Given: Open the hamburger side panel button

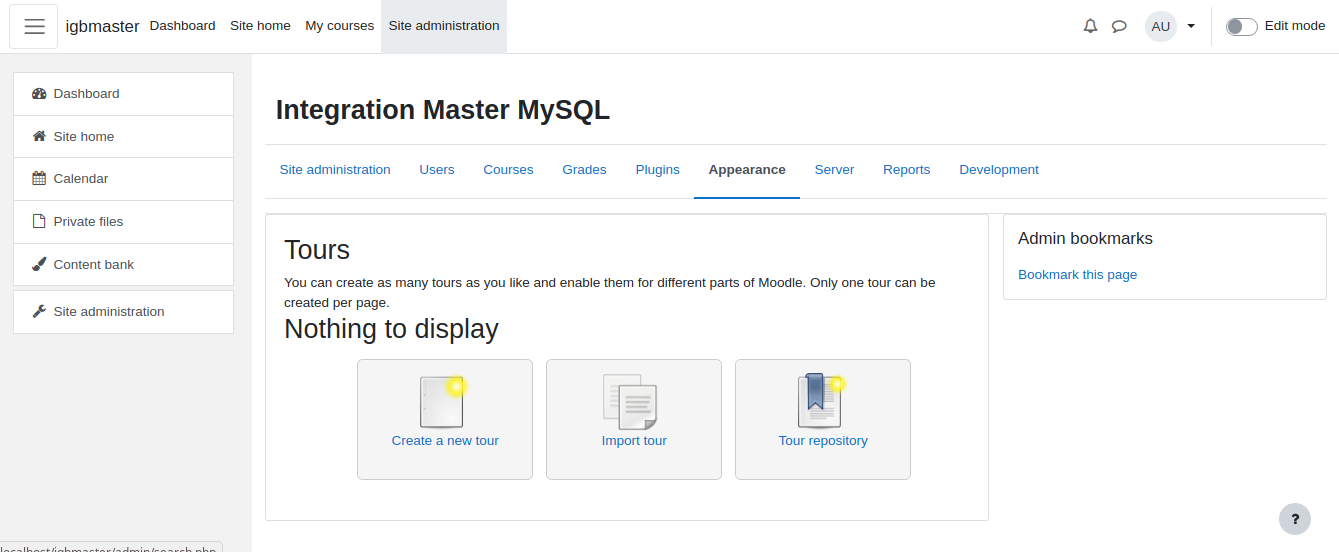Looking at the screenshot, I should click(x=34, y=26).
